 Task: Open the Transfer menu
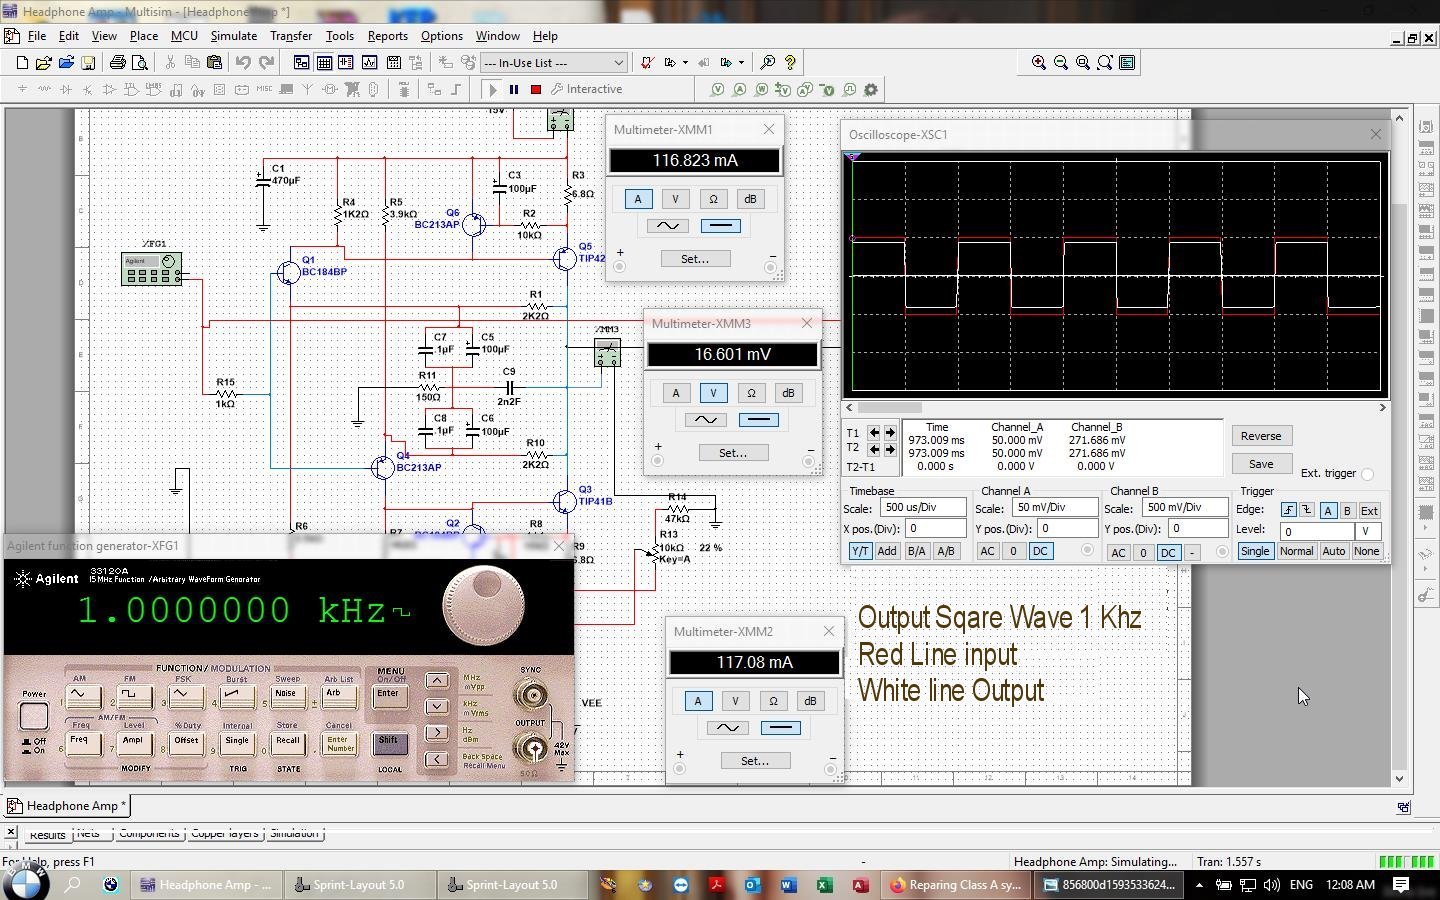pyautogui.click(x=291, y=36)
